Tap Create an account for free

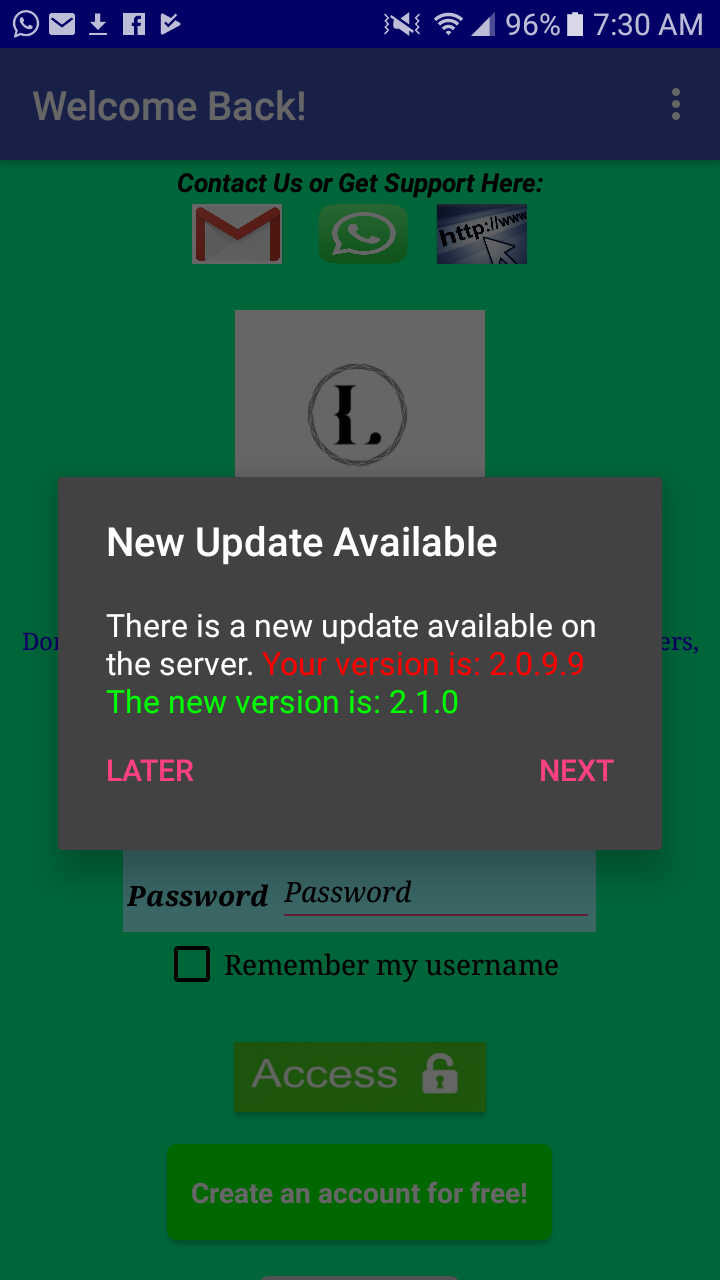[x=360, y=1193]
